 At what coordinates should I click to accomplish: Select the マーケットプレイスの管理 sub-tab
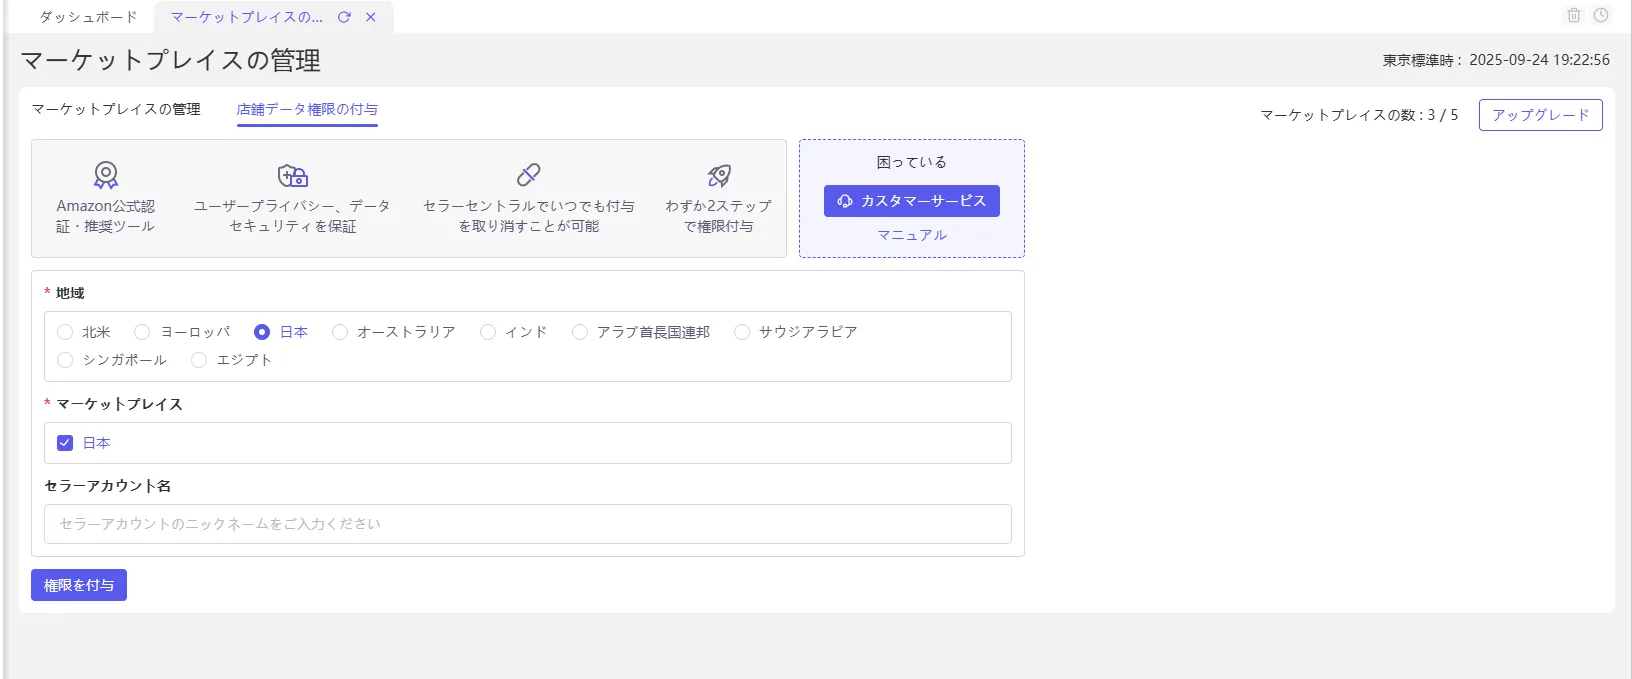pos(116,109)
